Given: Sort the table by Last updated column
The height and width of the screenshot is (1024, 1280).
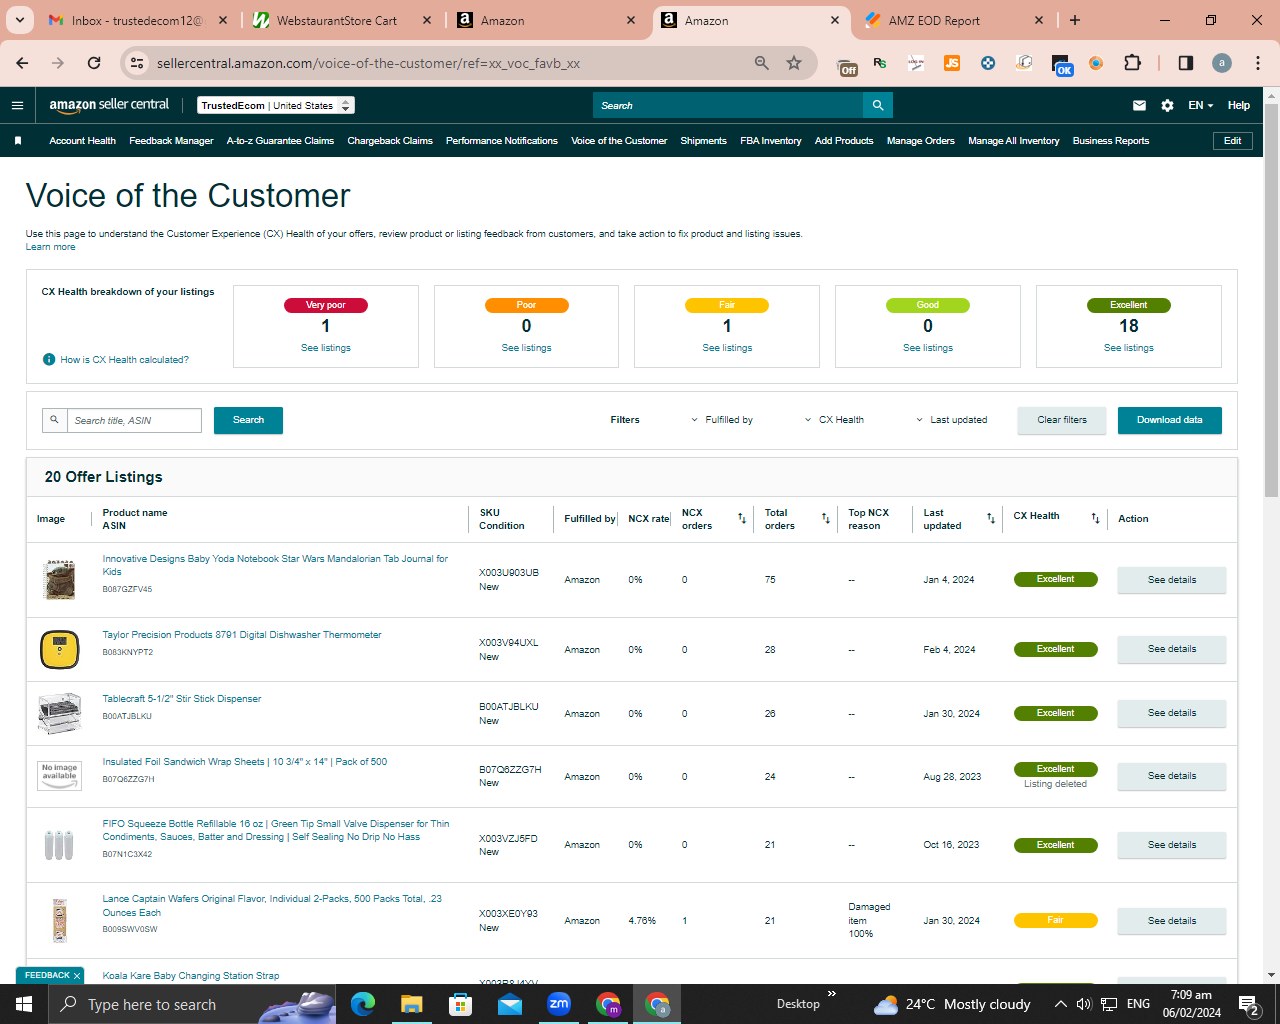Looking at the screenshot, I should pos(991,519).
